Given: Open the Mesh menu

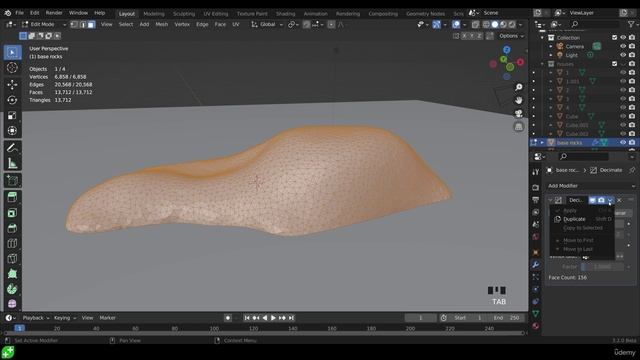Looking at the screenshot, I should point(162,24).
